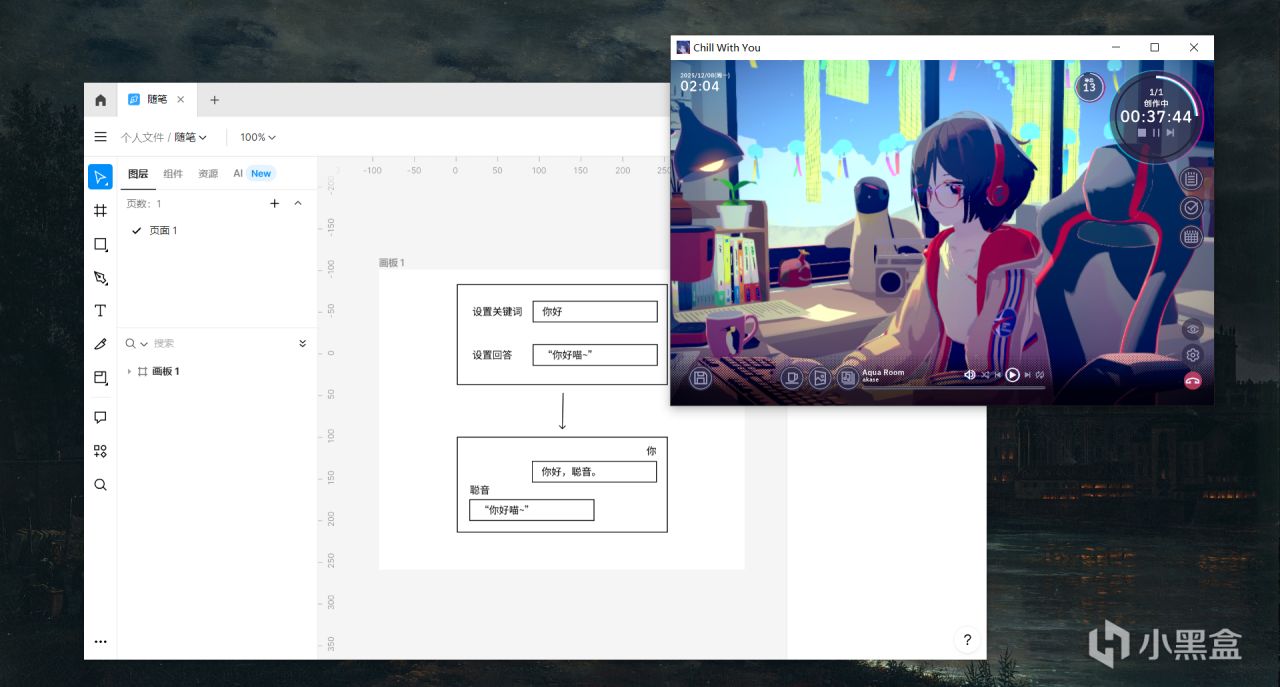Open the calendar icon in Chill With You
Screen dimensions: 1280x687
click(1190, 237)
